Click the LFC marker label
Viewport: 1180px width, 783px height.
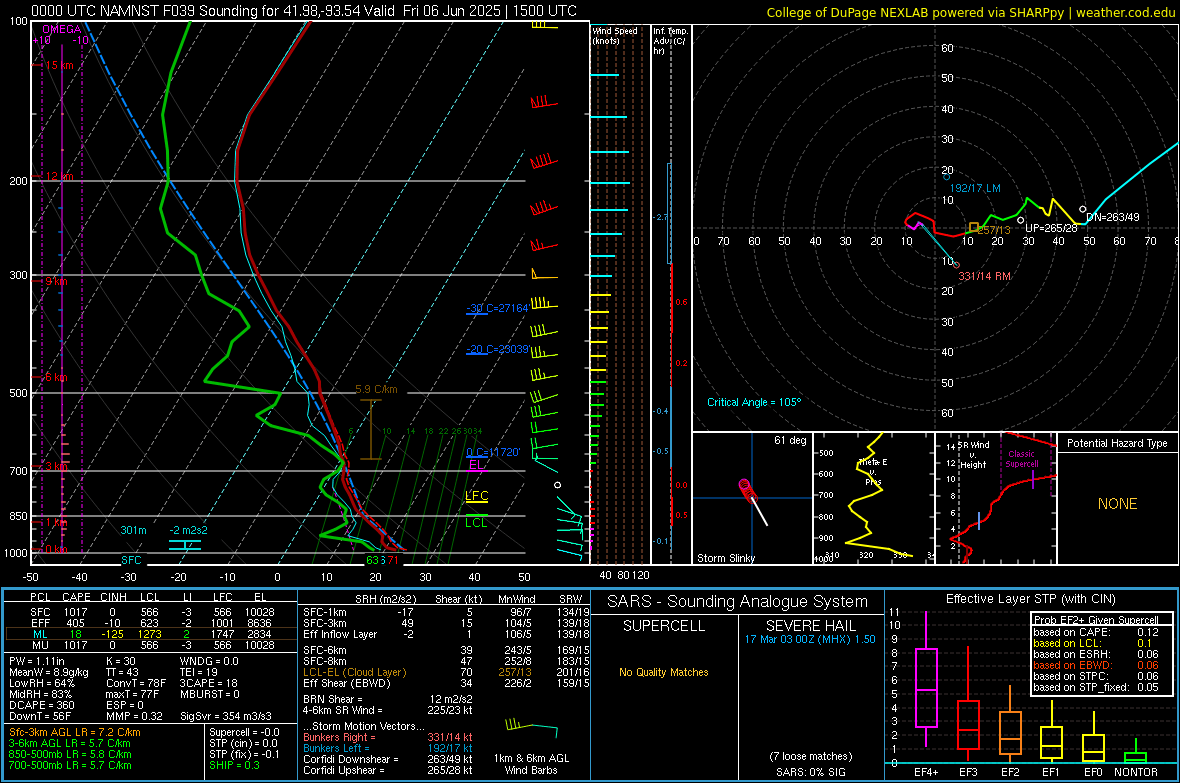(476, 495)
